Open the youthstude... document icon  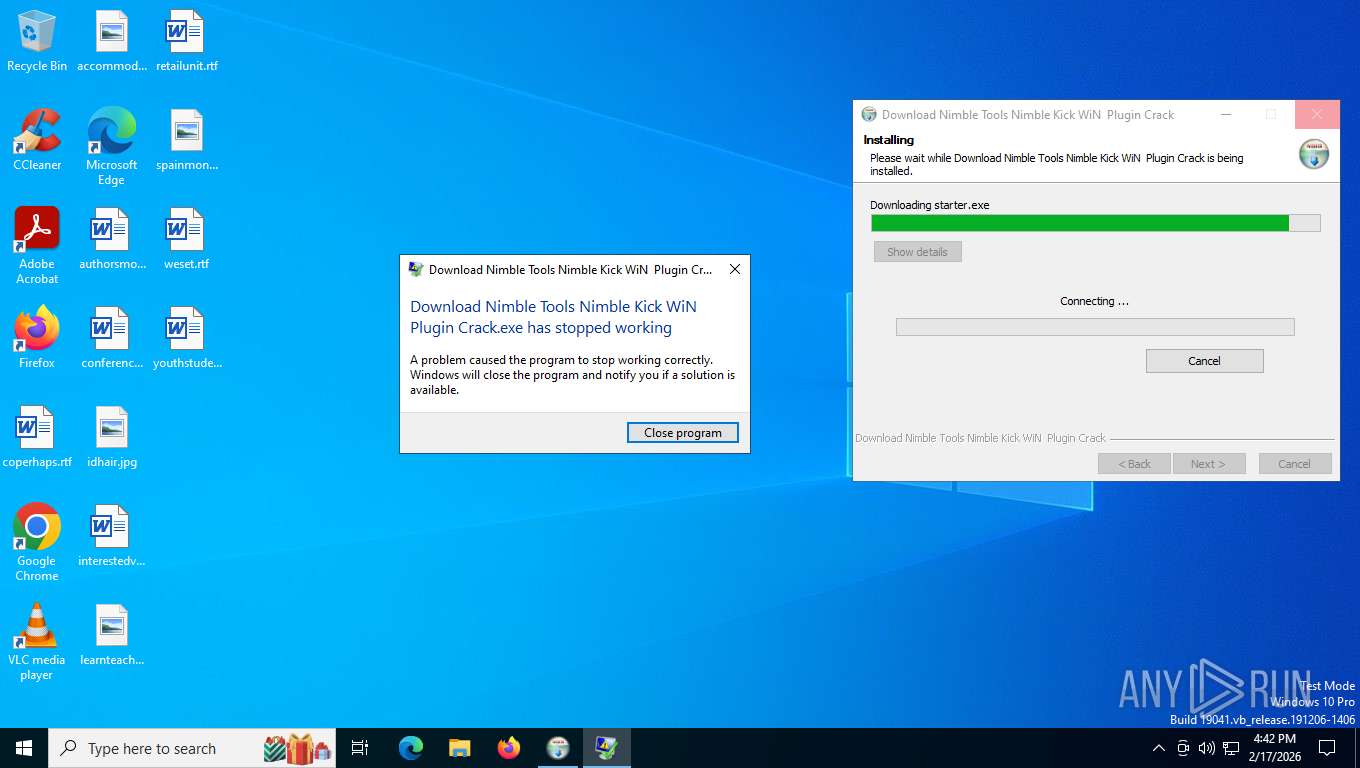(186, 339)
